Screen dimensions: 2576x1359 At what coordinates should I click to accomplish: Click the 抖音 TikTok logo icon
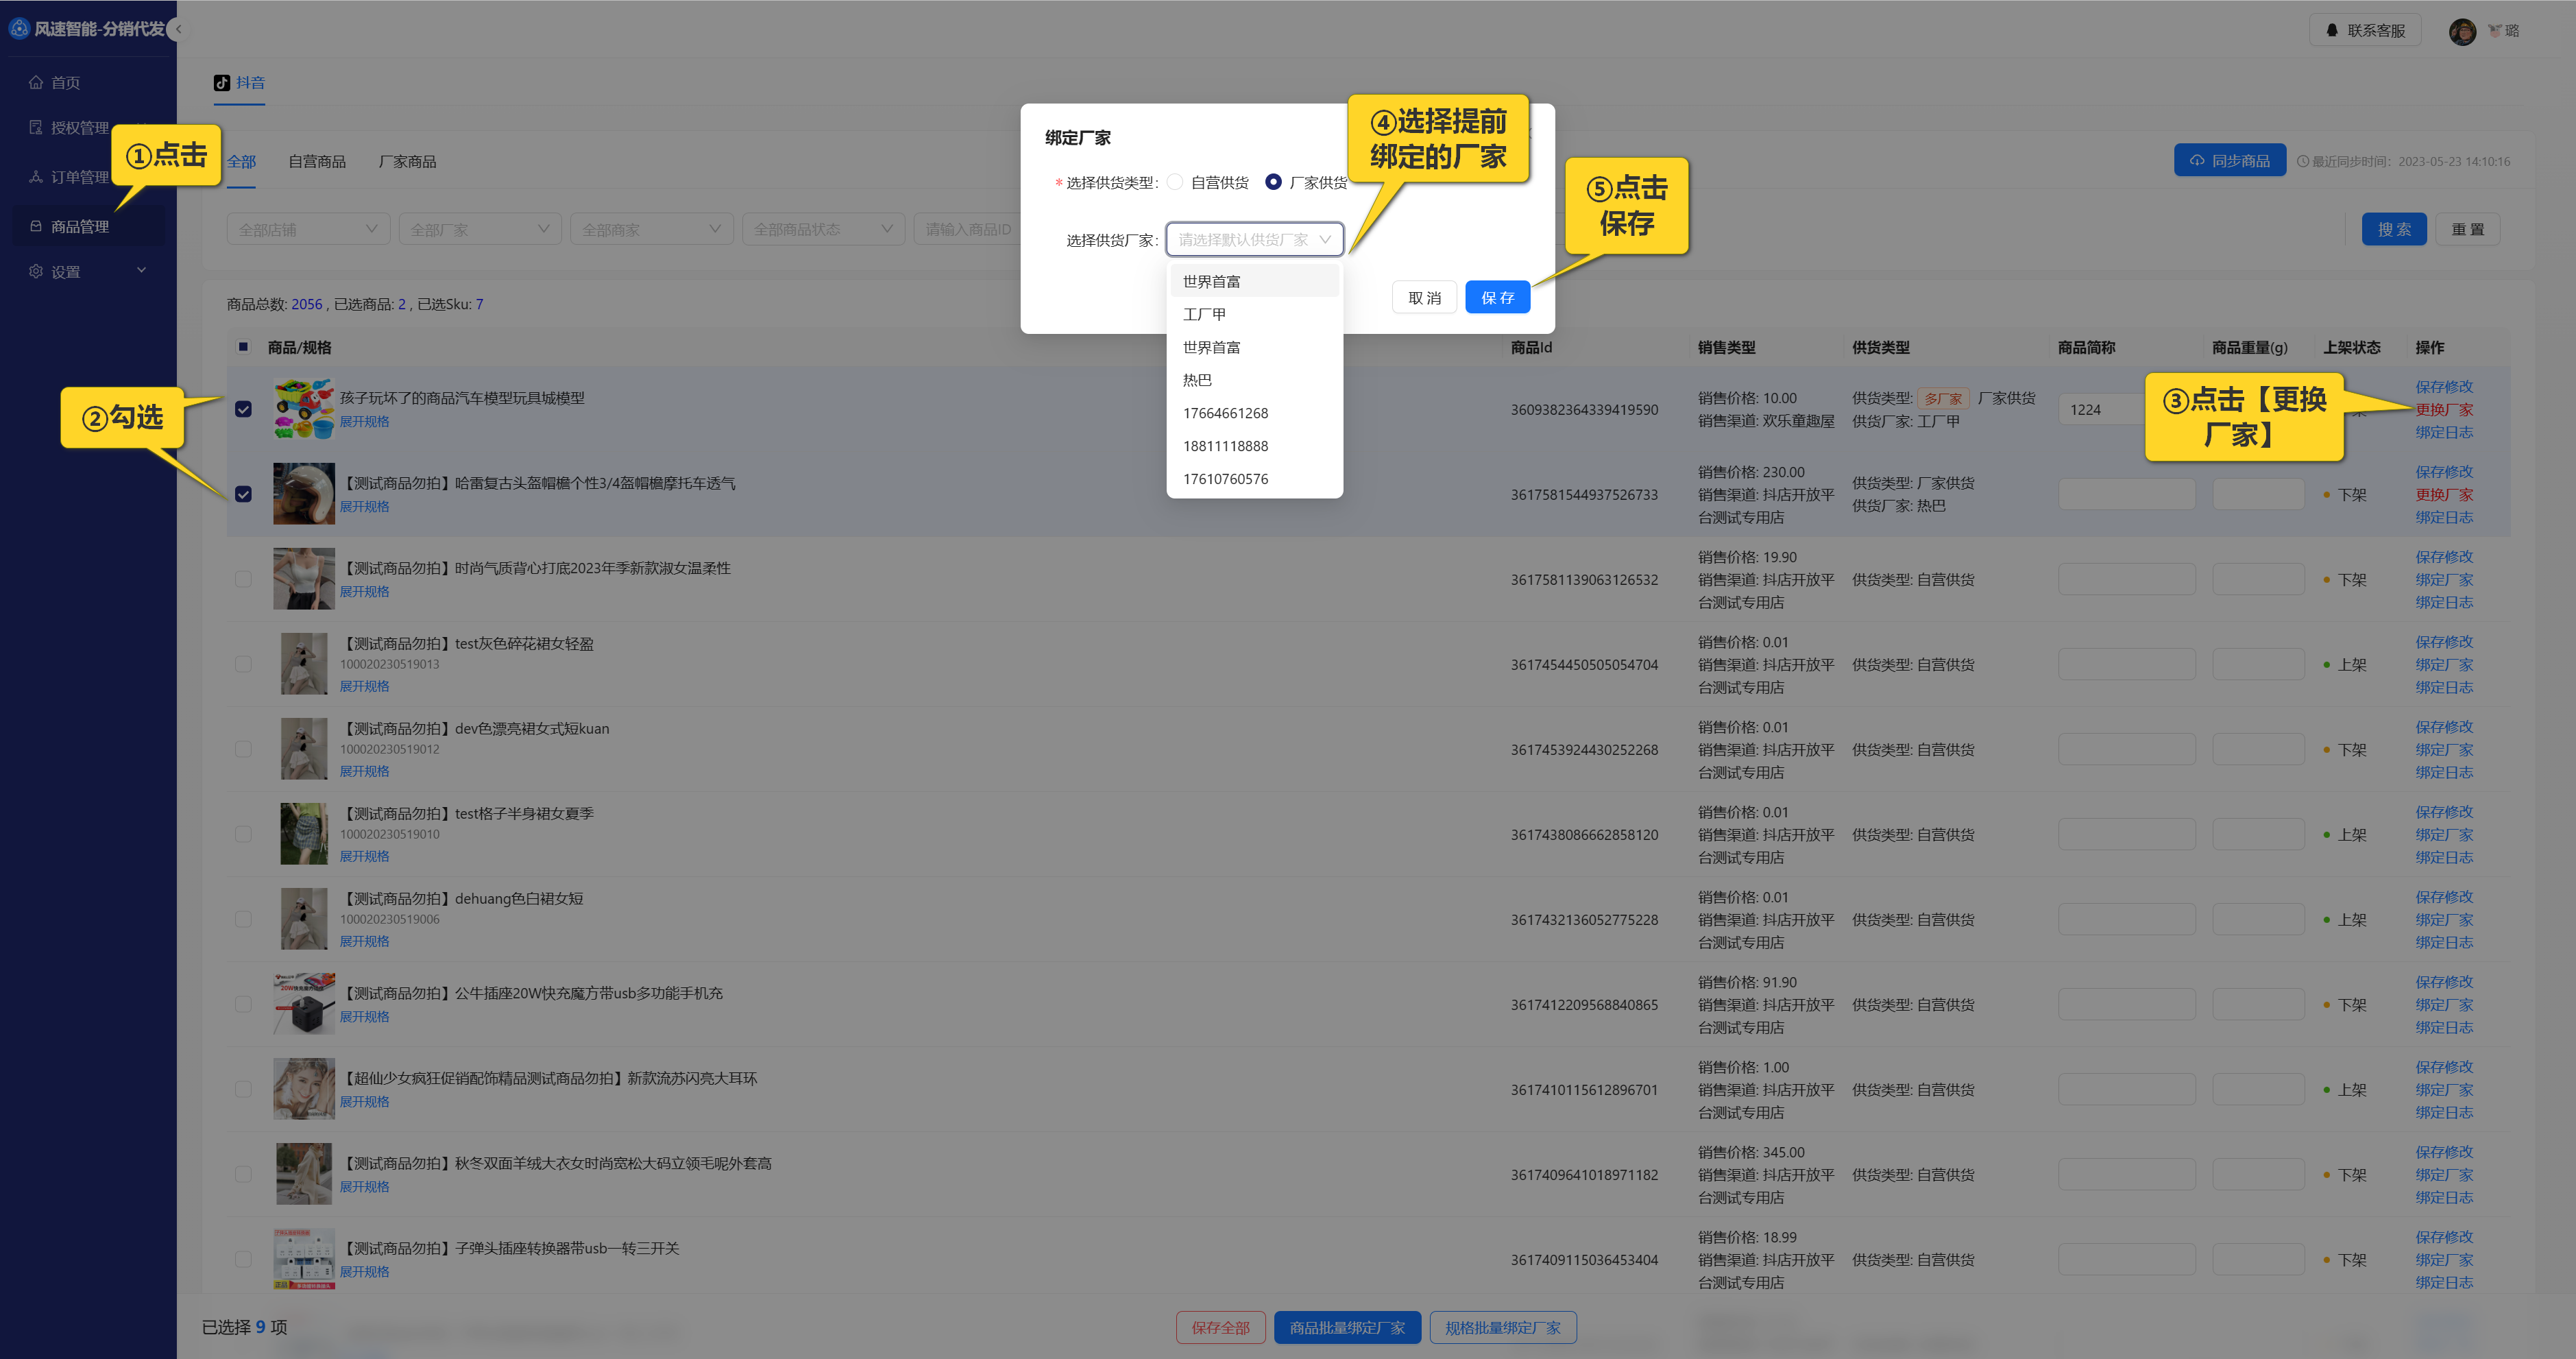pos(222,83)
